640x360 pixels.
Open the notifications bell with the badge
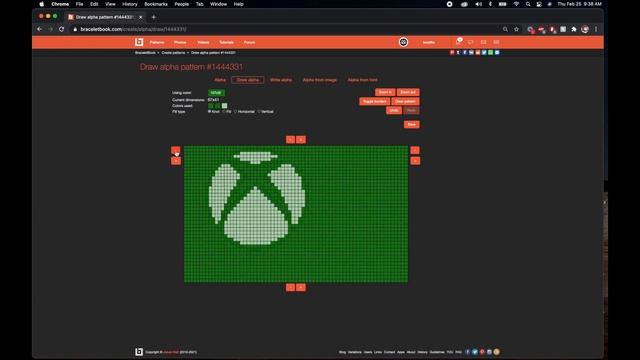click(458, 42)
